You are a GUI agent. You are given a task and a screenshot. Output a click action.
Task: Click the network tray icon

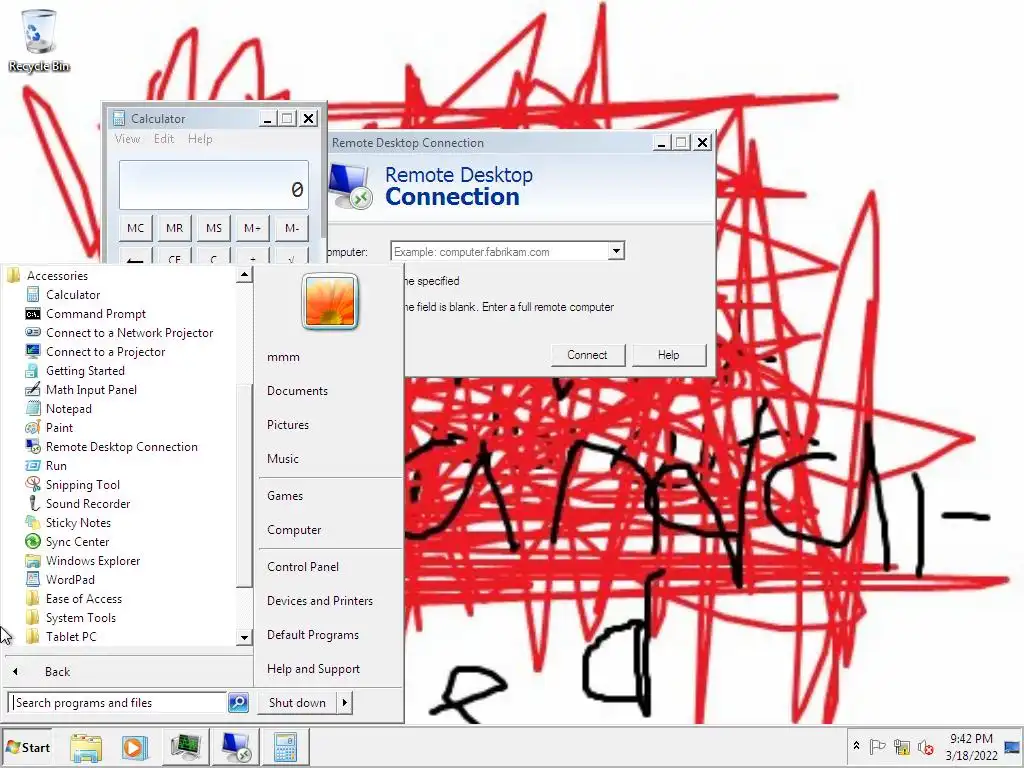pos(902,746)
